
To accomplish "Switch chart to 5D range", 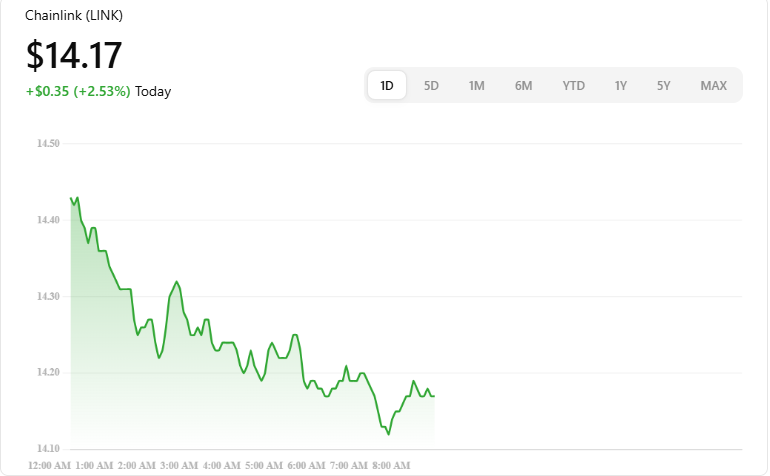I will point(431,85).
